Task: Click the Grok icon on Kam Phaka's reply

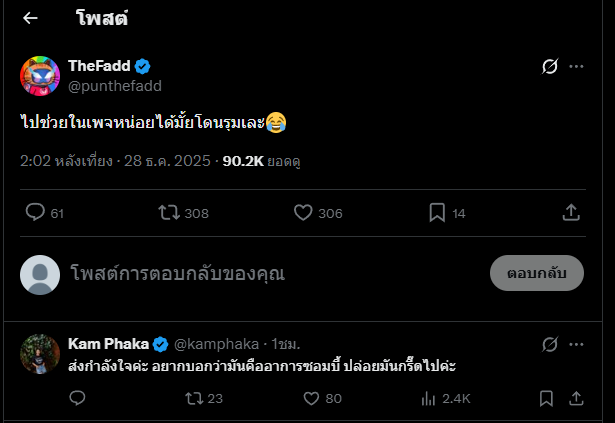Action: 549,345
